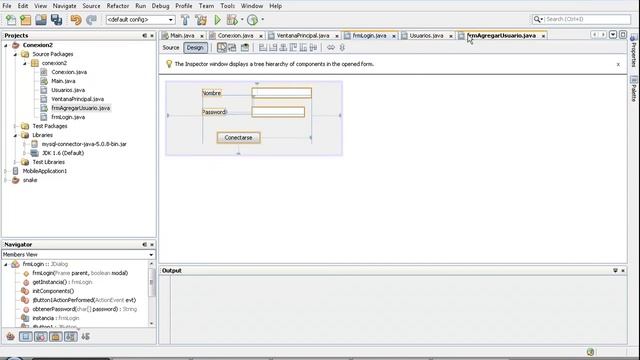Open the Properties side panel
640x360 pixels.
(x=633, y=51)
